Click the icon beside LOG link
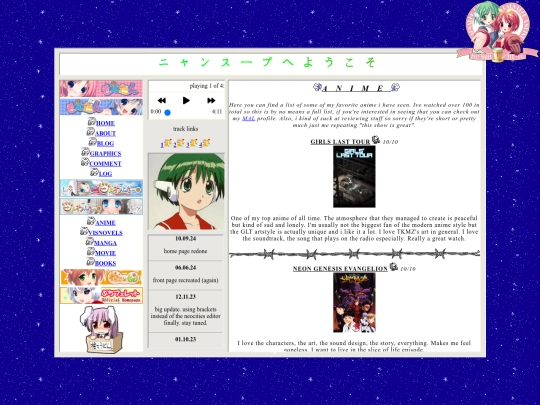 [x=94, y=172]
